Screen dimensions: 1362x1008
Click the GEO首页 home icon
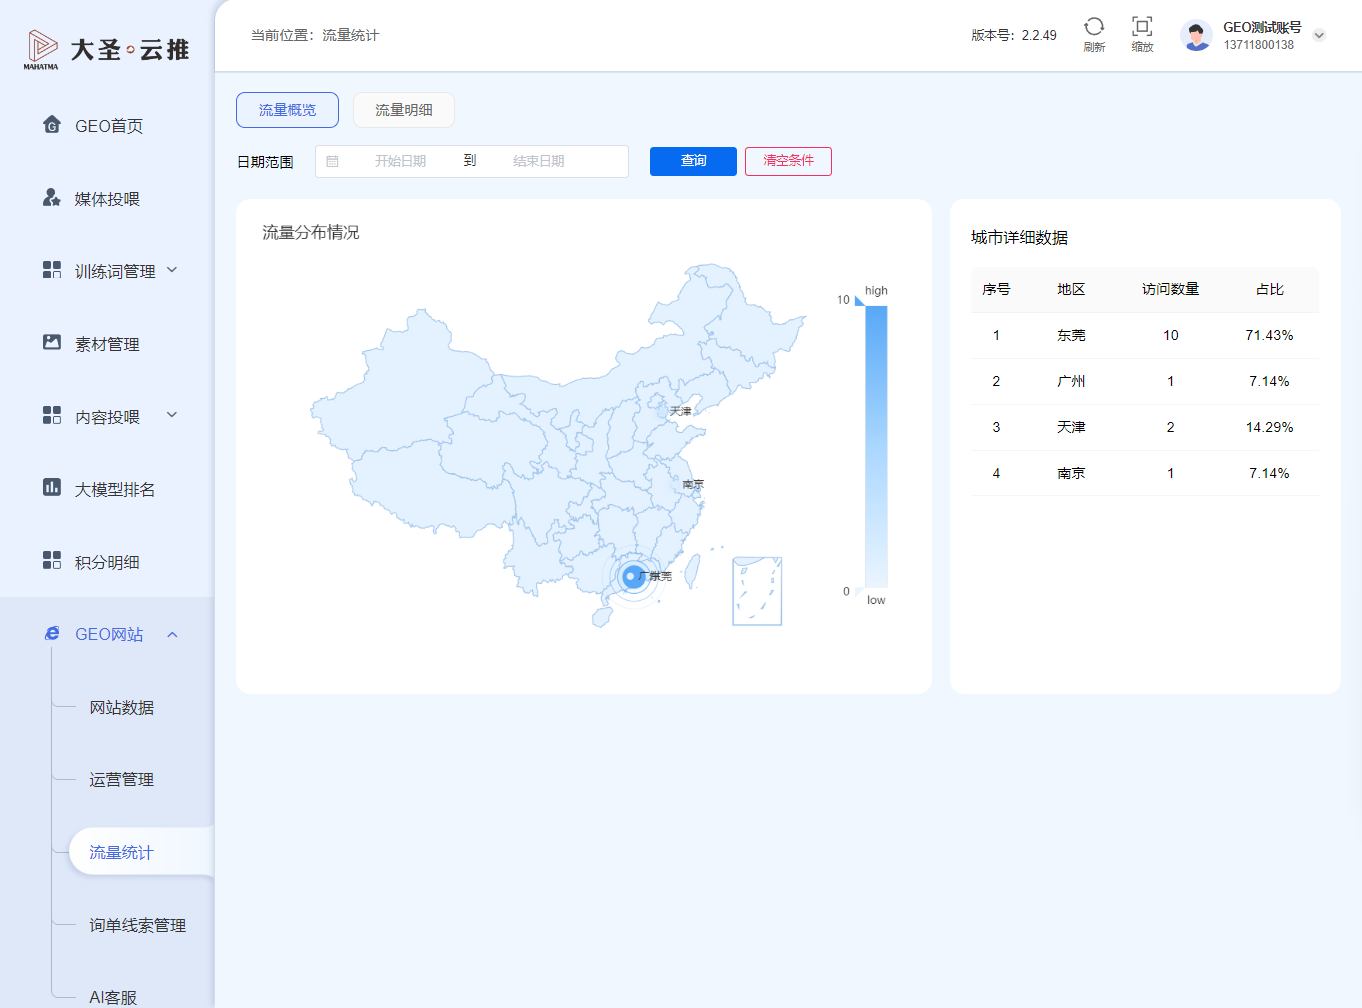click(52, 124)
